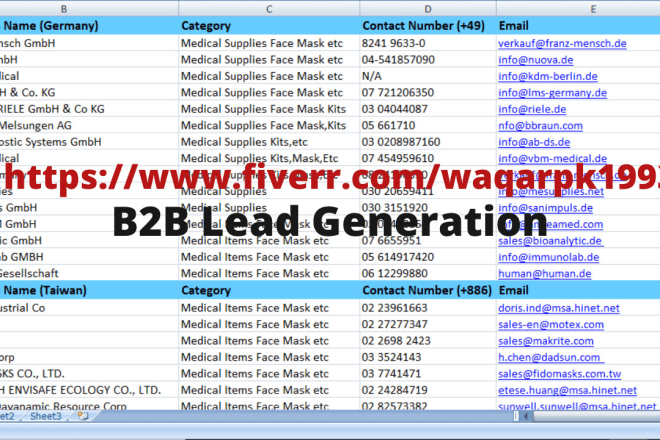Select cell with number 02 23961663
This screenshot has height=440, width=660.
click(x=428, y=307)
